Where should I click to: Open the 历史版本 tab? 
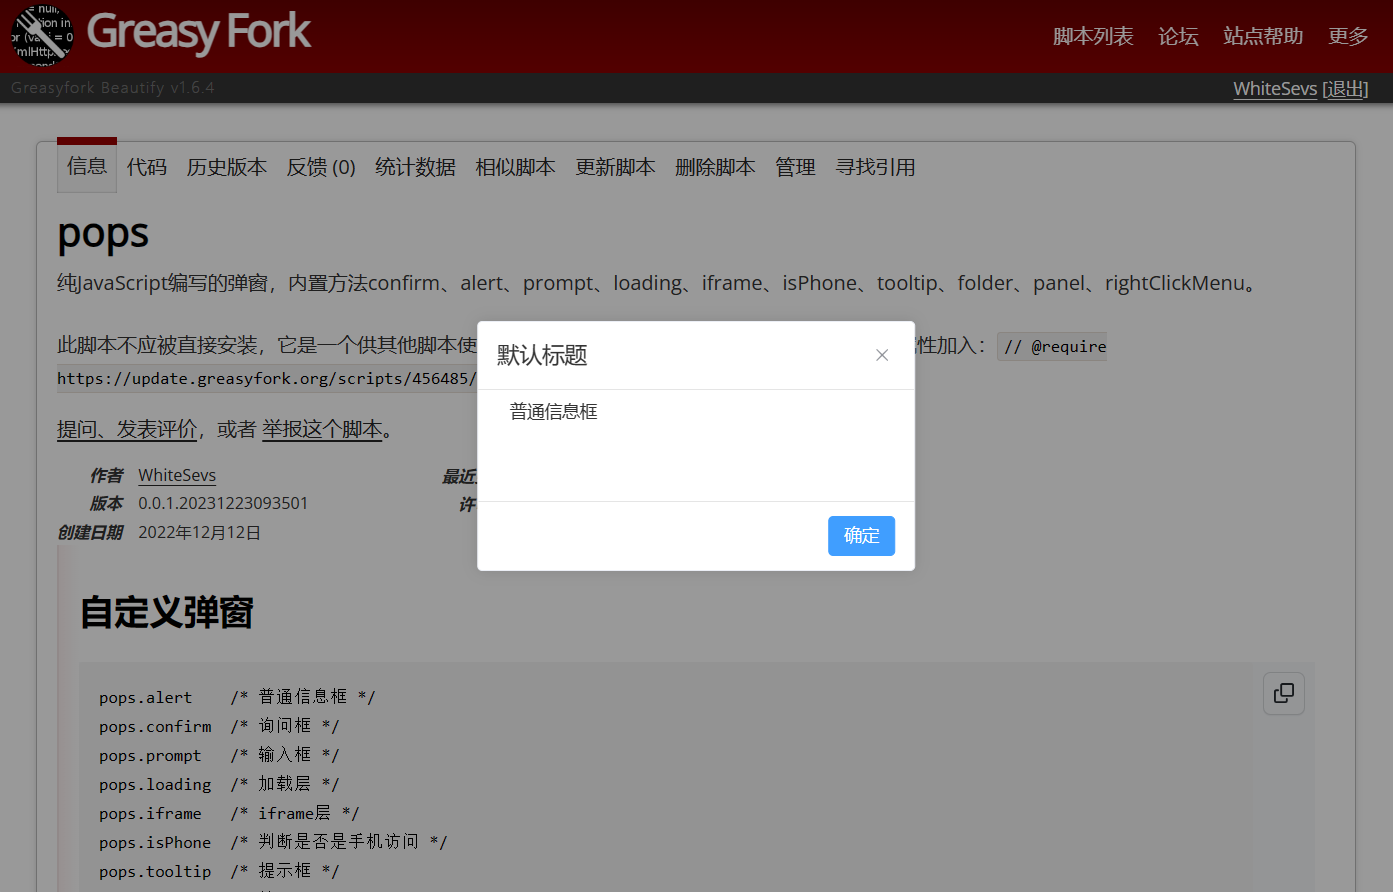tap(227, 167)
